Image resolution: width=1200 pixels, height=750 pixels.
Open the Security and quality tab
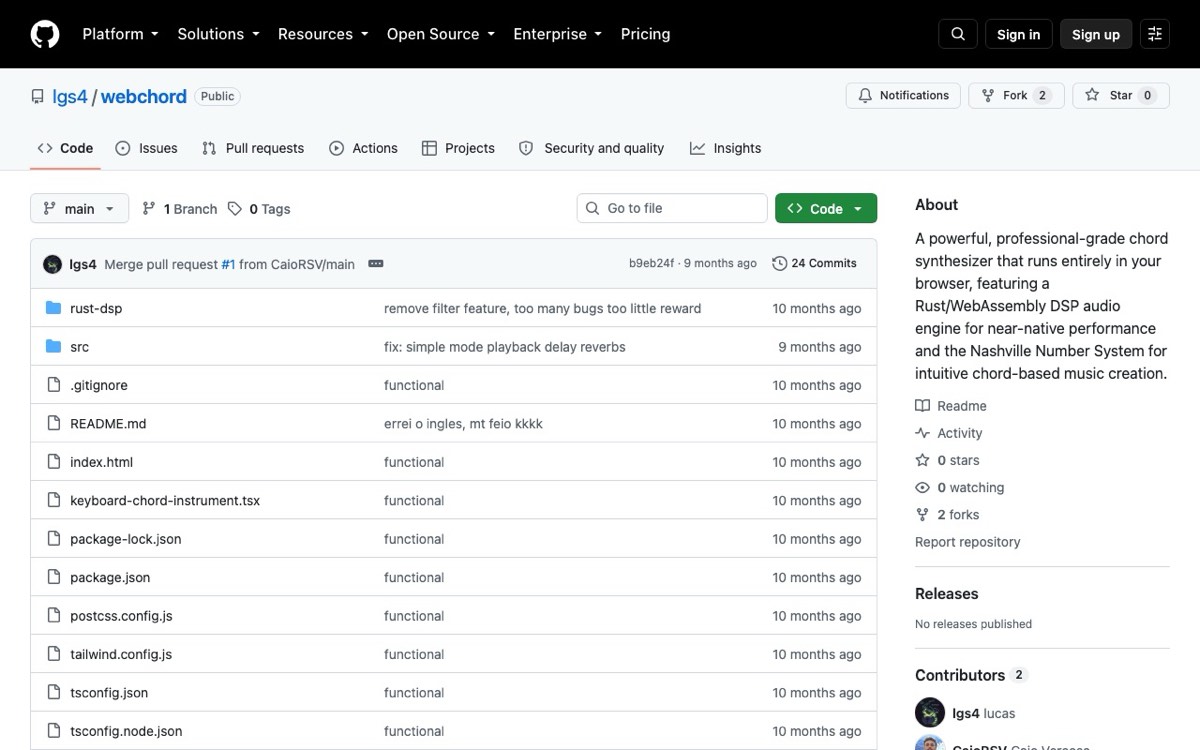pos(591,148)
